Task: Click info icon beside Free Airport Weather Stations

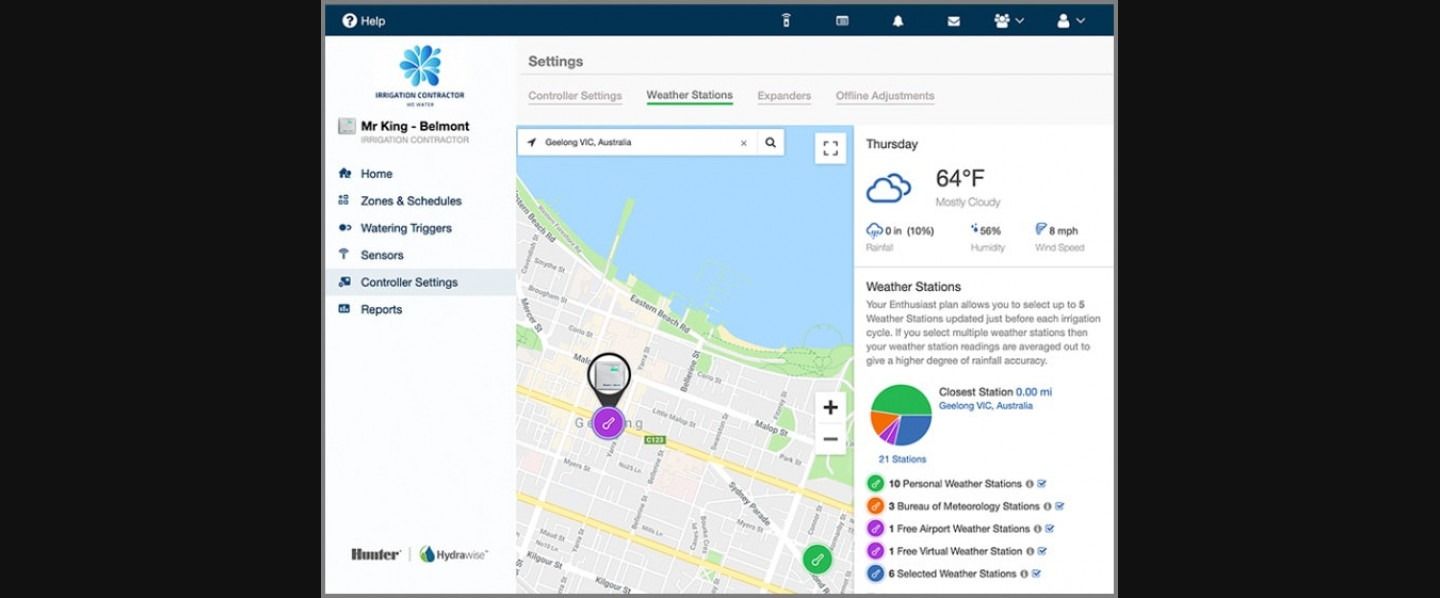Action: tap(1037, 529)
